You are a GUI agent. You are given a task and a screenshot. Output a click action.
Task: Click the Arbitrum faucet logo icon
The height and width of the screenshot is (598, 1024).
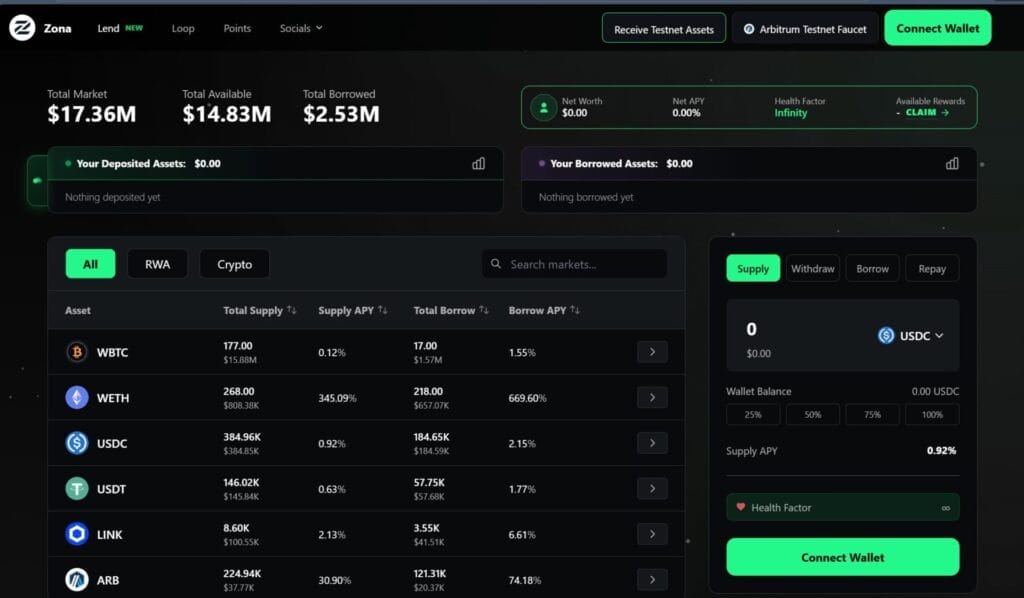pos(749,29)
